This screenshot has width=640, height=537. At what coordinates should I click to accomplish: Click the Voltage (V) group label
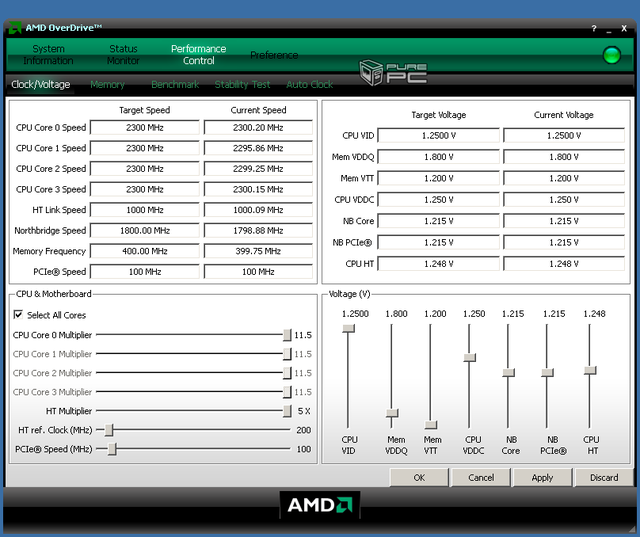[349, 294]
